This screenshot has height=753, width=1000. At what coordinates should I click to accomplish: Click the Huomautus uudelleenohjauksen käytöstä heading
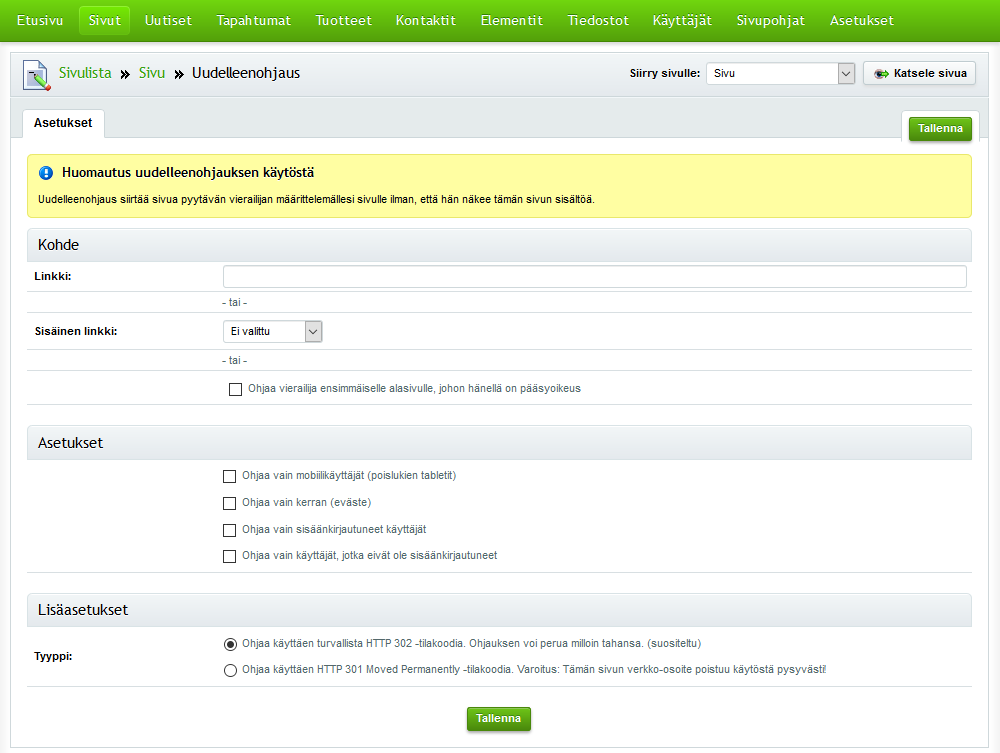click(188, 173)
